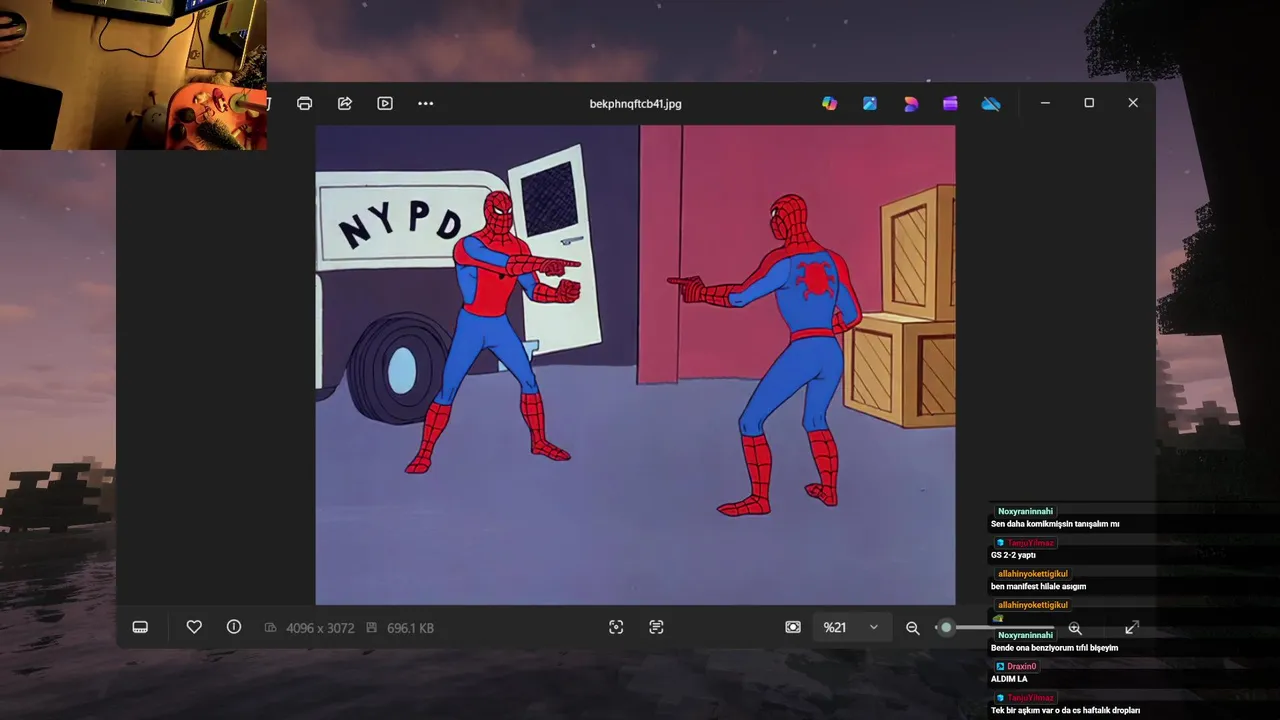1280x720 pixels.
Task: Close the Photos window
Action: tap(1133, 103)
